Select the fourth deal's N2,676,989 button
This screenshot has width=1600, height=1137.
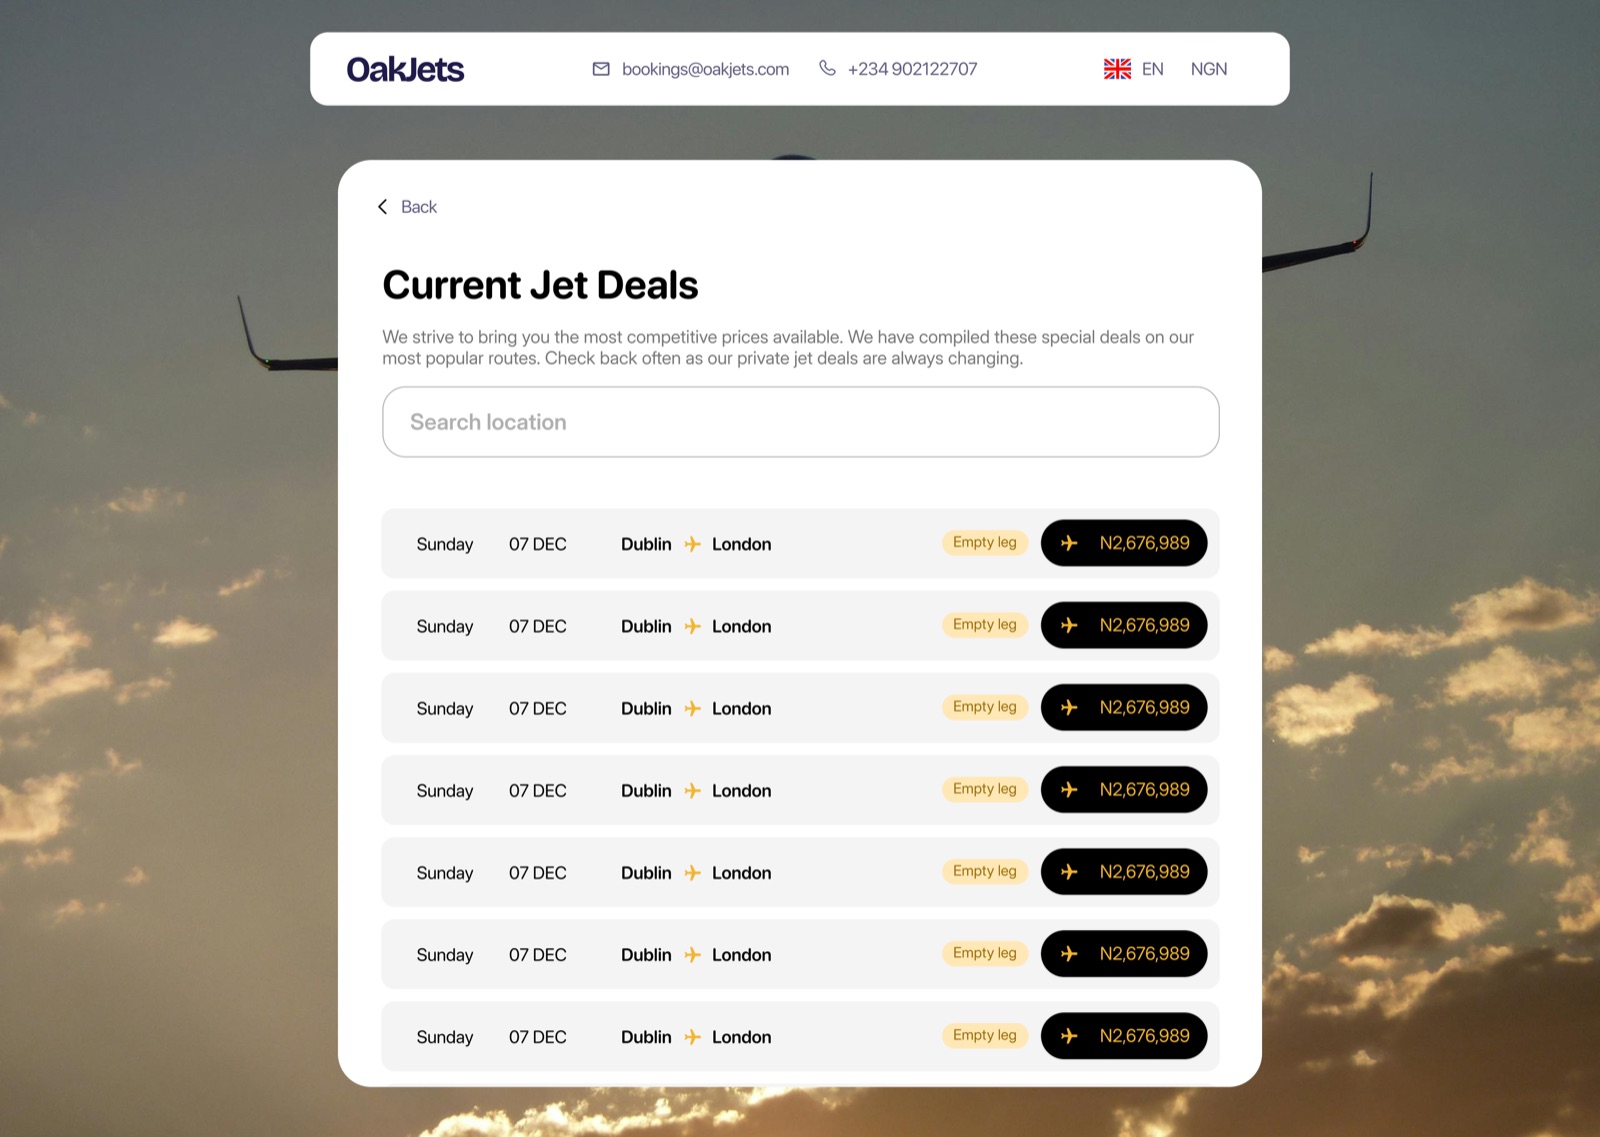coord(1124,790)
